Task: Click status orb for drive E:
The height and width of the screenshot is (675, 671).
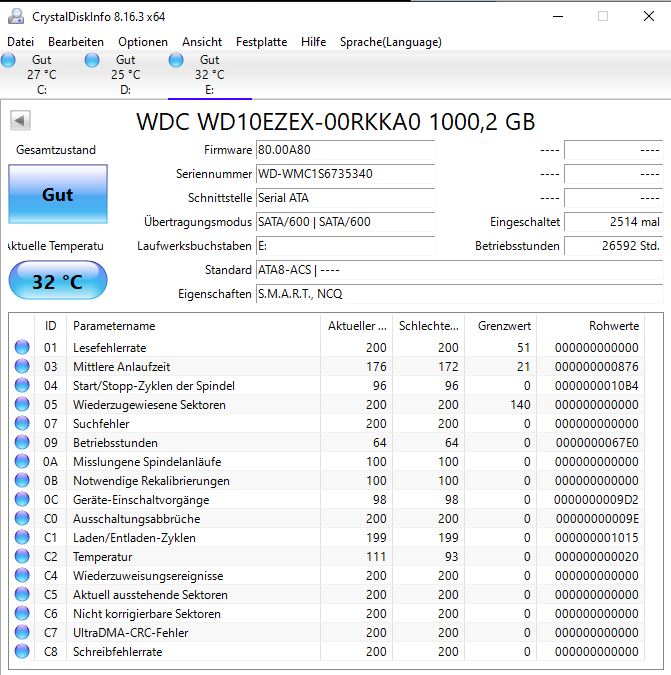Action: 176,60
